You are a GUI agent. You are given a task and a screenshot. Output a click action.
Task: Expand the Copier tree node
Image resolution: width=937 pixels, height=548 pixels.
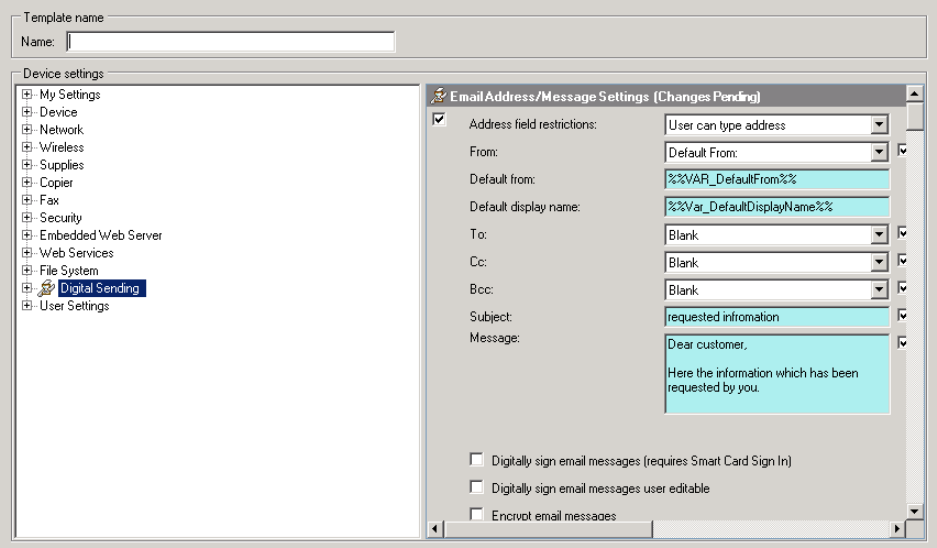coord(26,182)
